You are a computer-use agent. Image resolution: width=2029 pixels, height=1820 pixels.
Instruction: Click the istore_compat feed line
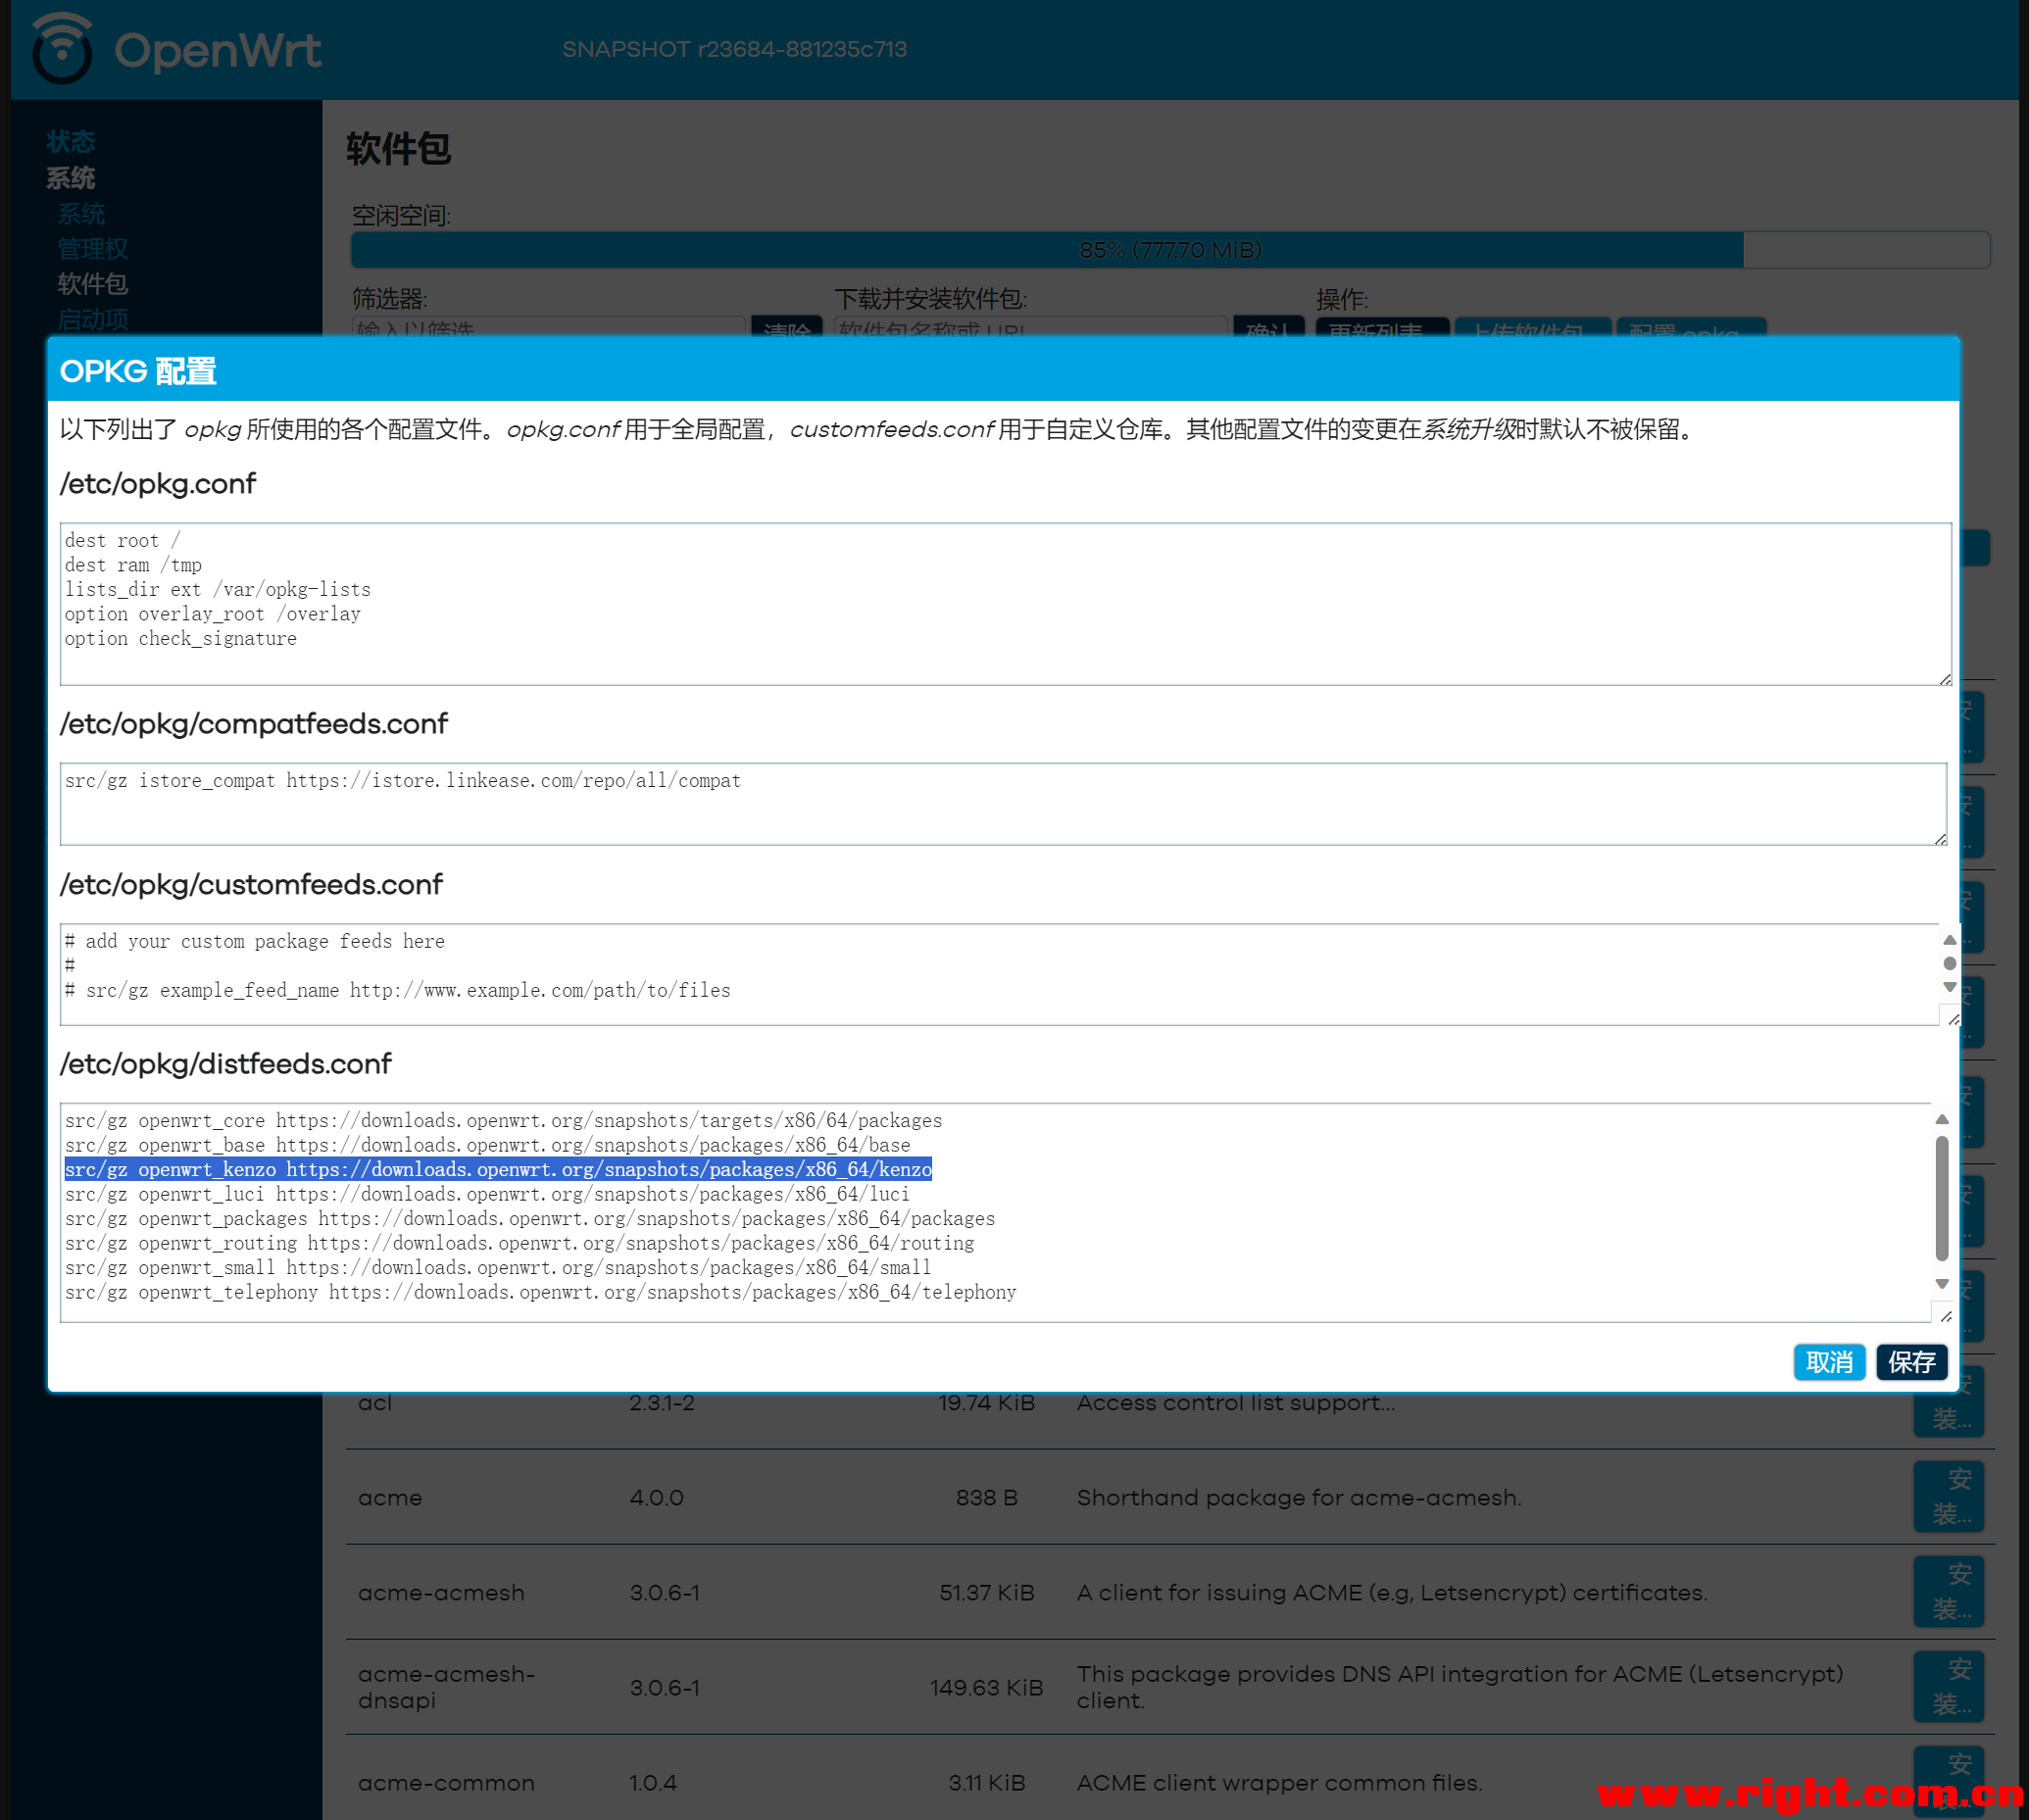pyautogui.click(x=403, y=780)
